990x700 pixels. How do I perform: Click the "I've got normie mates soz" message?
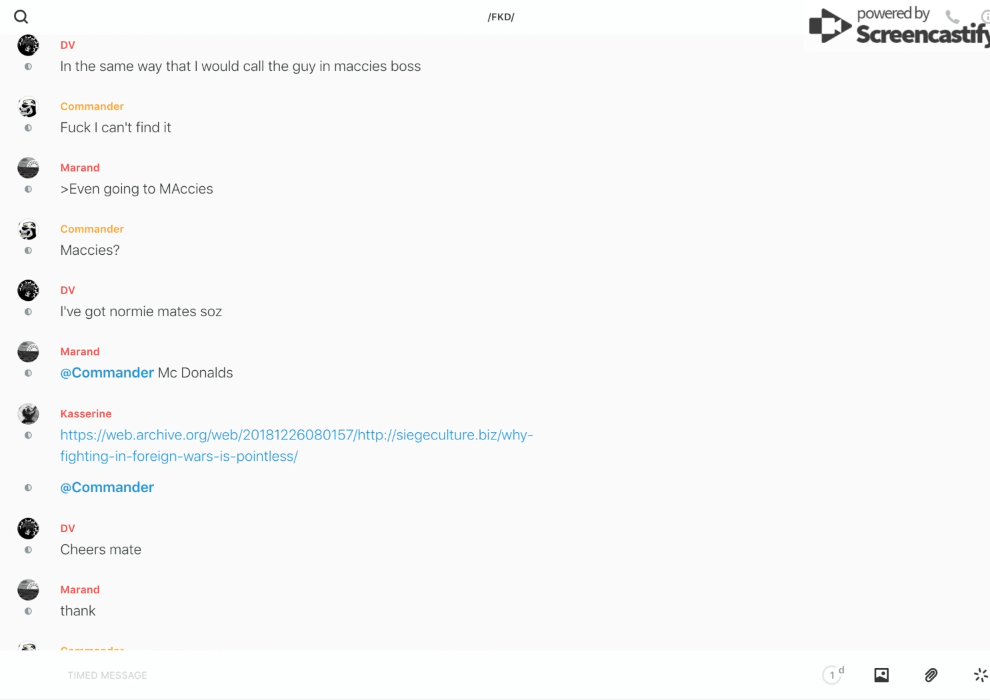tap(141, 312)
